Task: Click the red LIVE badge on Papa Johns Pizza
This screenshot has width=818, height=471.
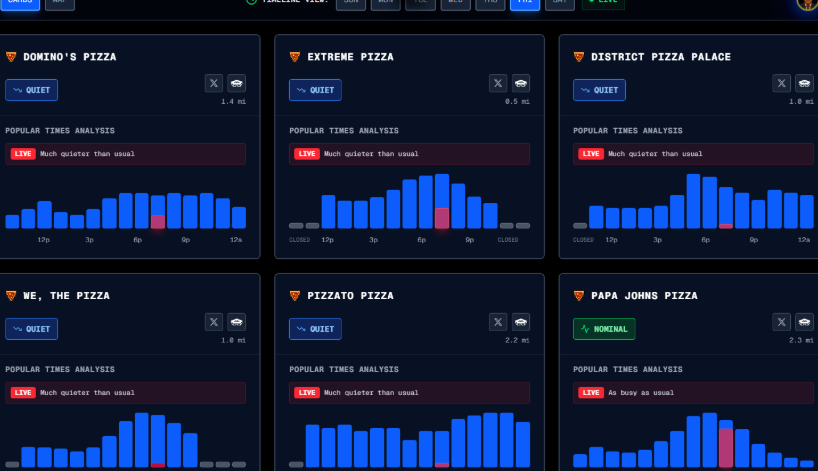Action: click(x=591, y=393)
